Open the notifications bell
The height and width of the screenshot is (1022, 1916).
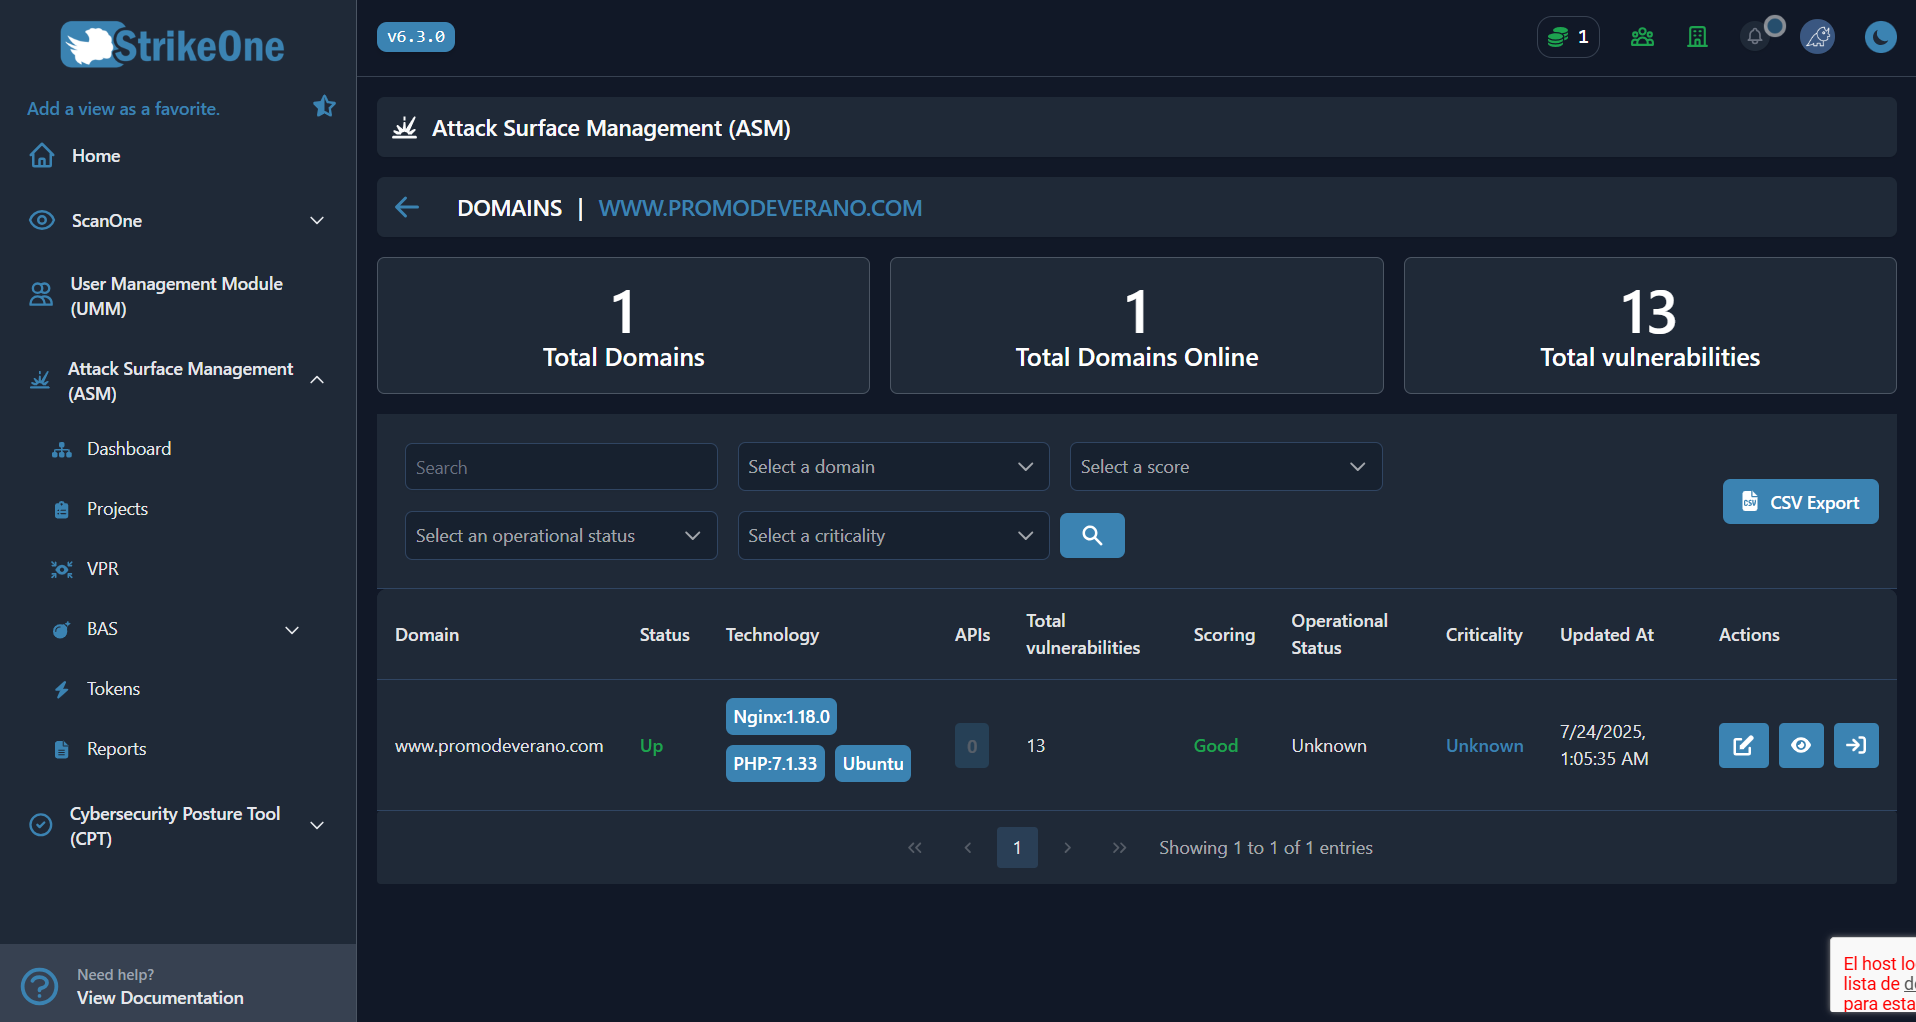1755,37
